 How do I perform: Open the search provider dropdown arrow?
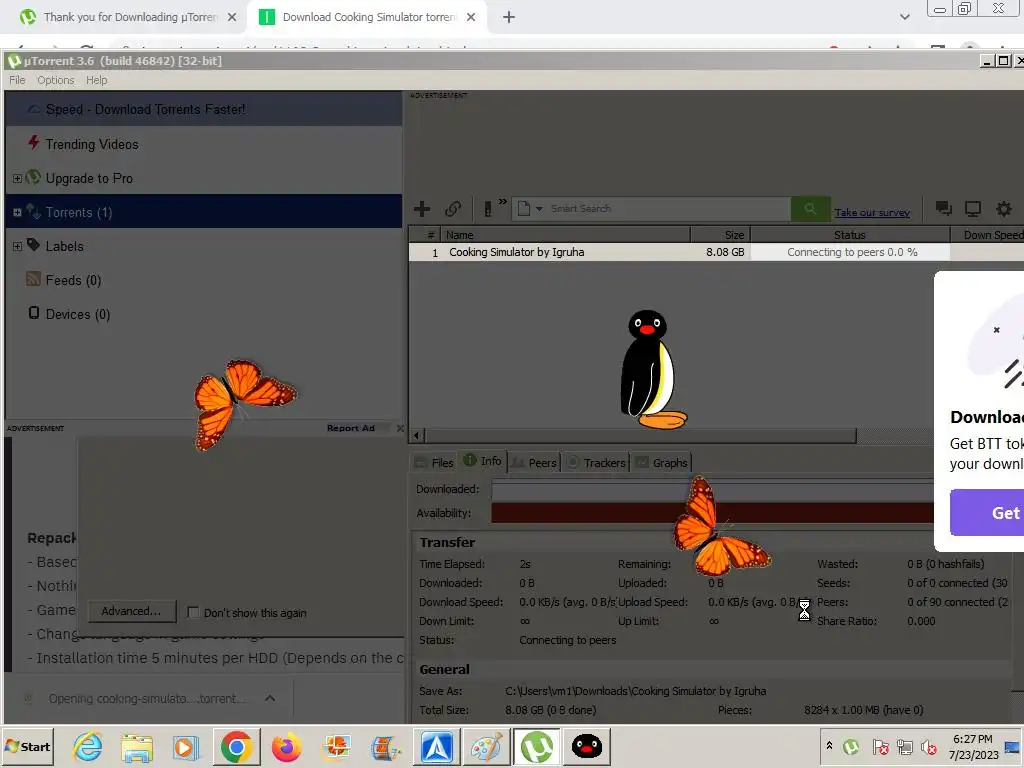click(539, 209)
